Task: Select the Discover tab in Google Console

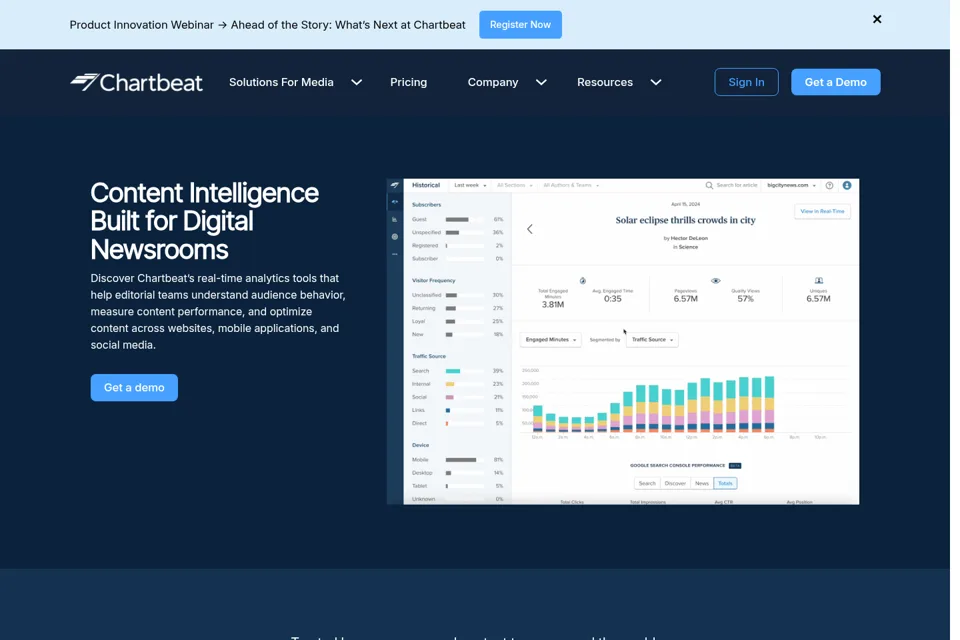Action: [x=675, y=483]
